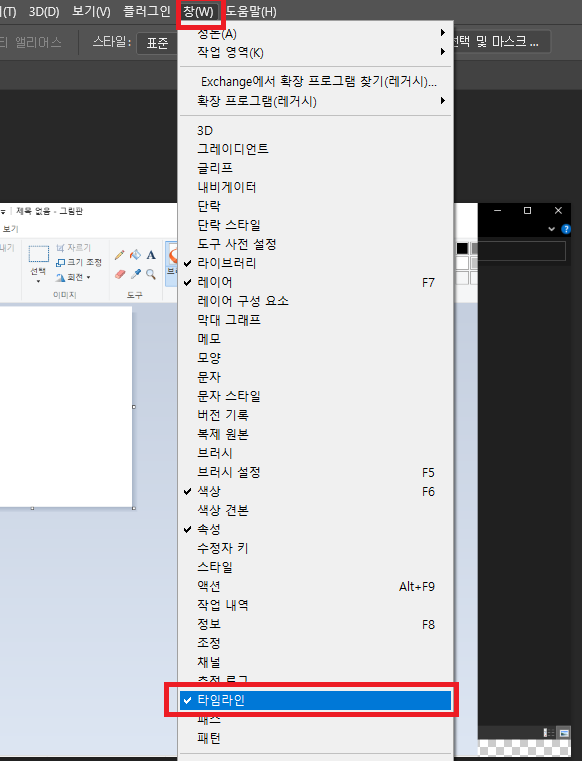Image resolution: width=582 pixels, height=761 pixels.
Task: Select 도구 사전 설정 menu item
Action: (316, 244)
